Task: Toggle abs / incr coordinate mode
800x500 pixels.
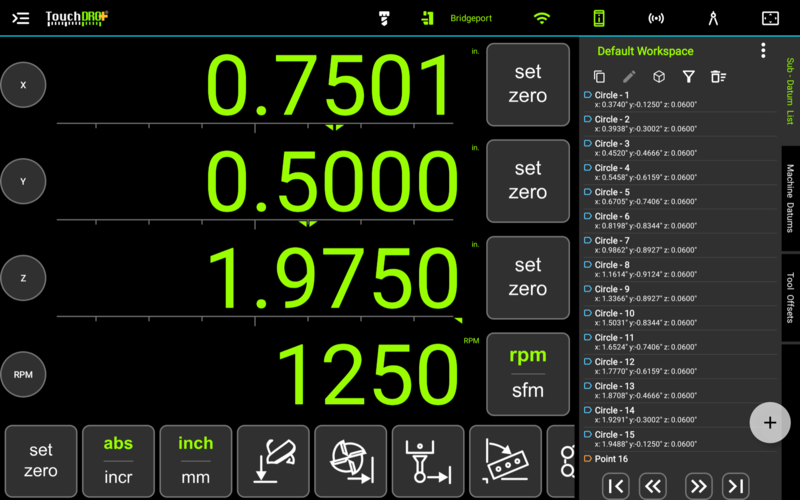Action: (118, 461)
